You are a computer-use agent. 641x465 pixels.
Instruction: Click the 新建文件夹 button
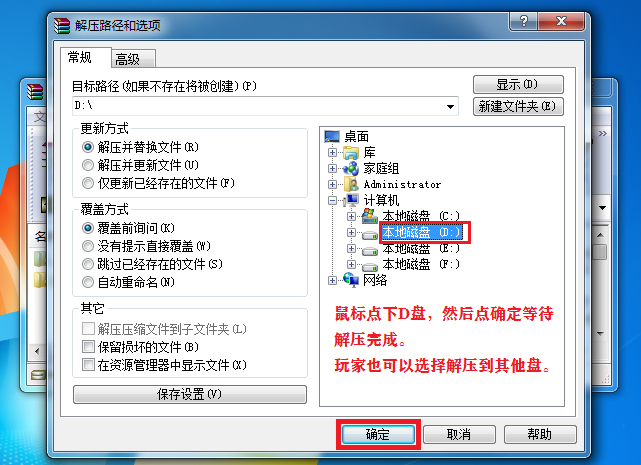click(518, 106)
